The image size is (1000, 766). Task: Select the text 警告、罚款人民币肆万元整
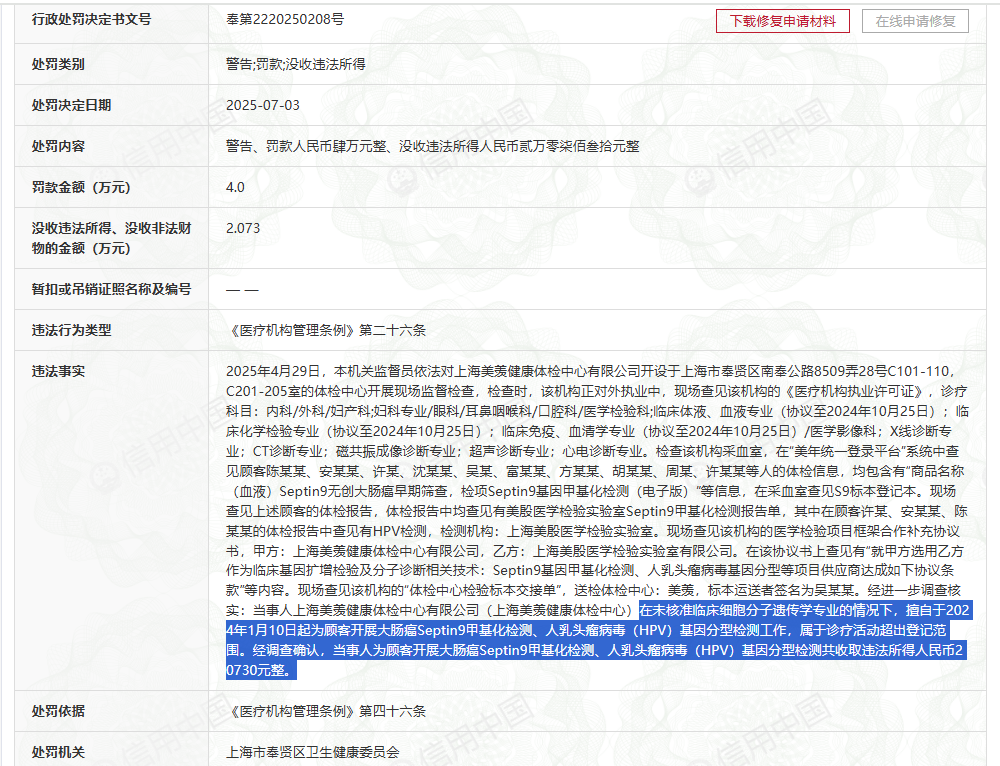tap(306, 146)
